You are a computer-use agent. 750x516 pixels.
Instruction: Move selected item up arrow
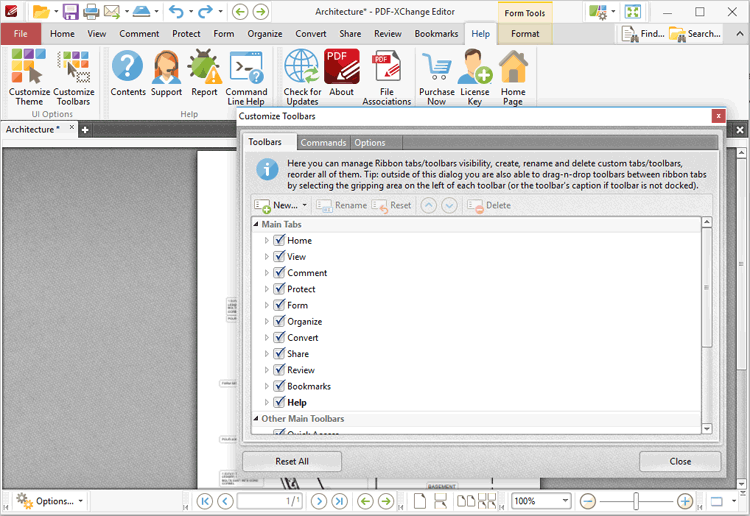point(429,205)
